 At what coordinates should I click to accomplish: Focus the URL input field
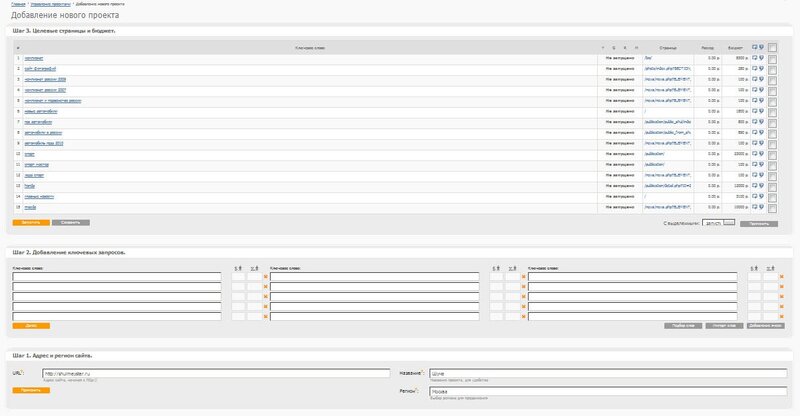(x=216, y=374)
